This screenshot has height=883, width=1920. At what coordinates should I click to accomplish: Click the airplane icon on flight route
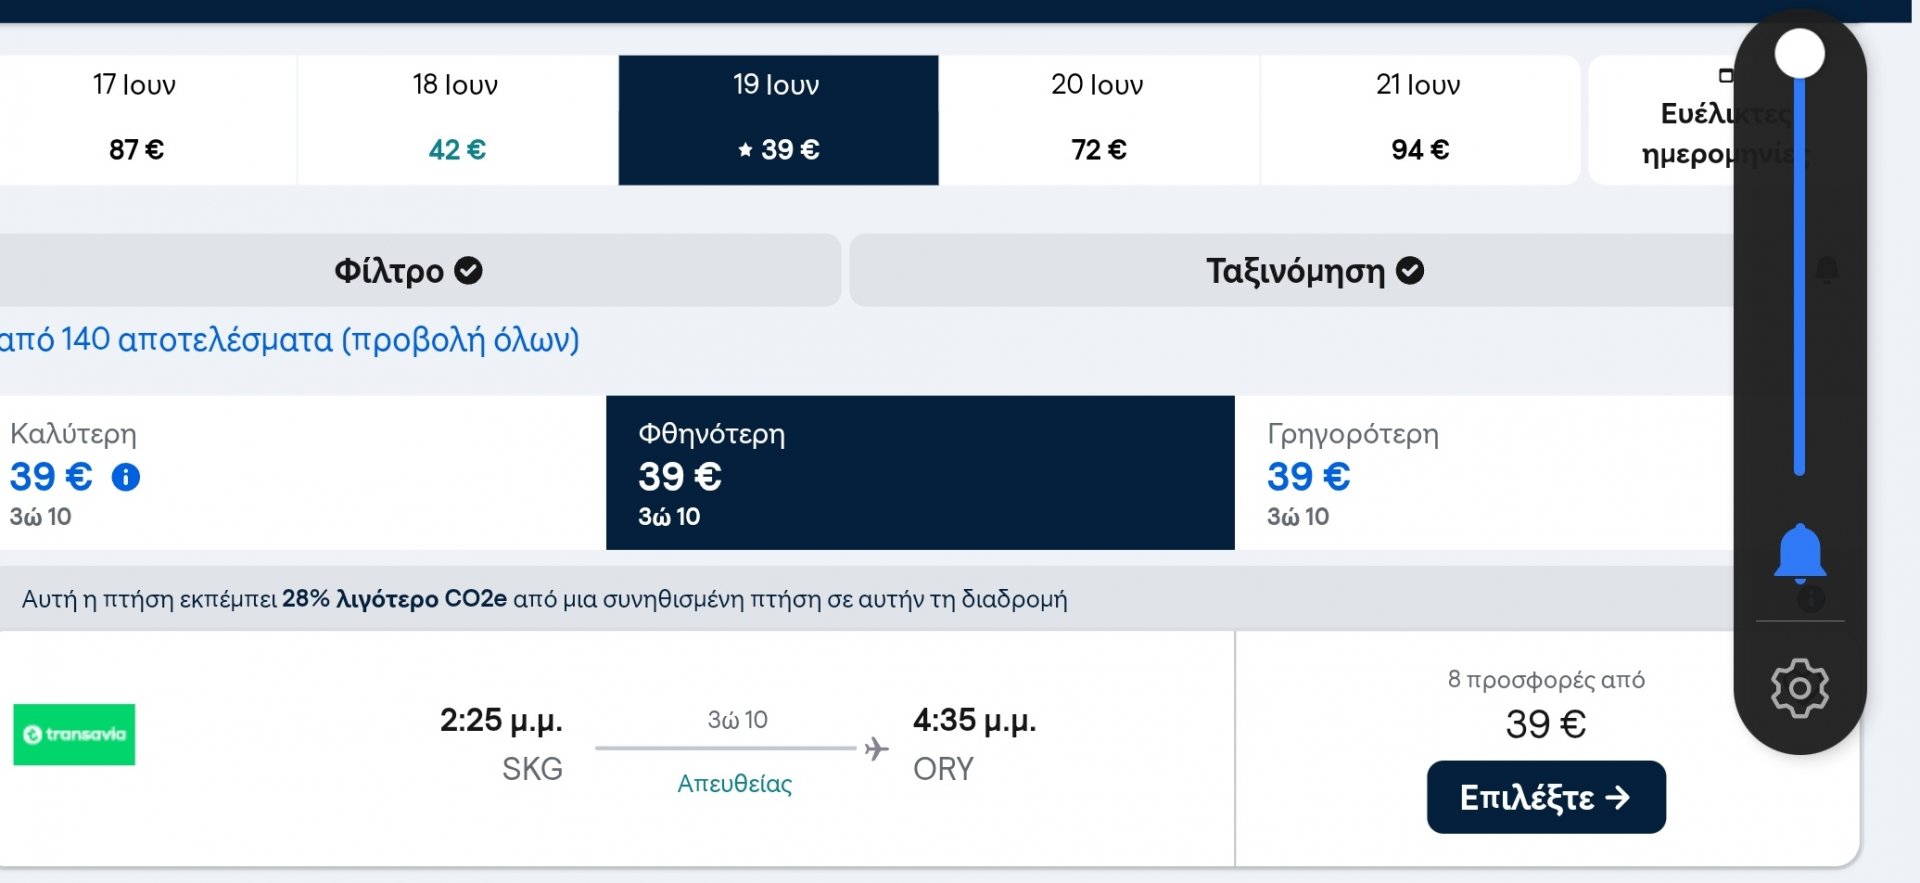pyautogui.click(x=876, y=748)
